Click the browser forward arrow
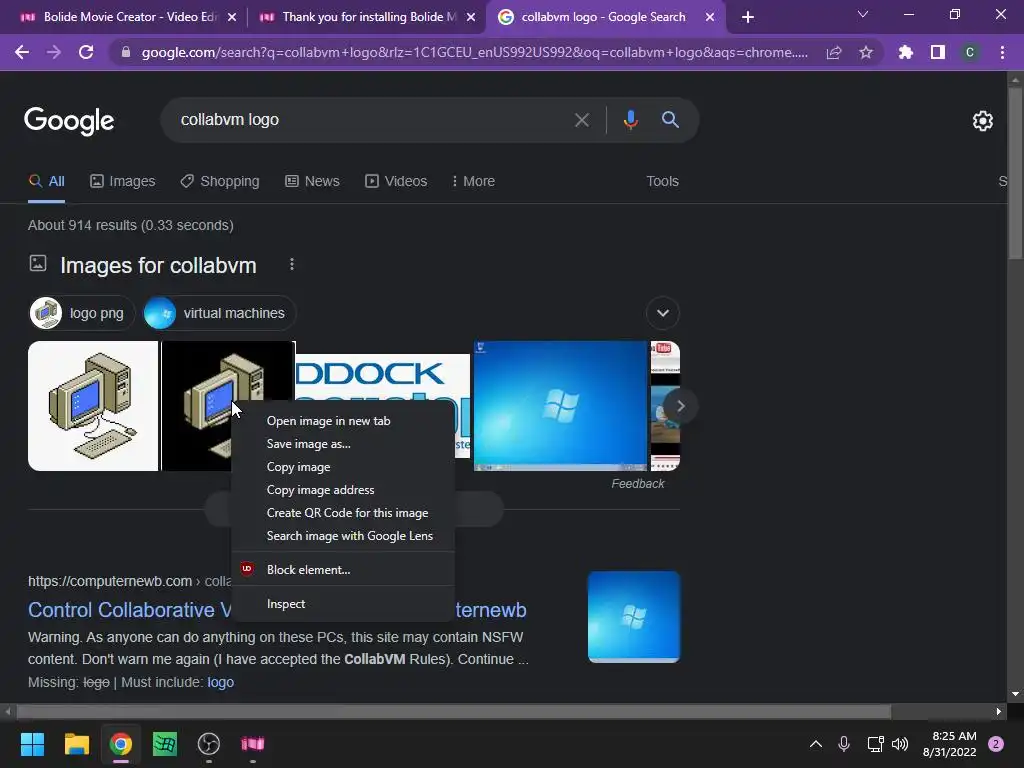The width and height of the screenshot is (1024, 768). [54, 52]
